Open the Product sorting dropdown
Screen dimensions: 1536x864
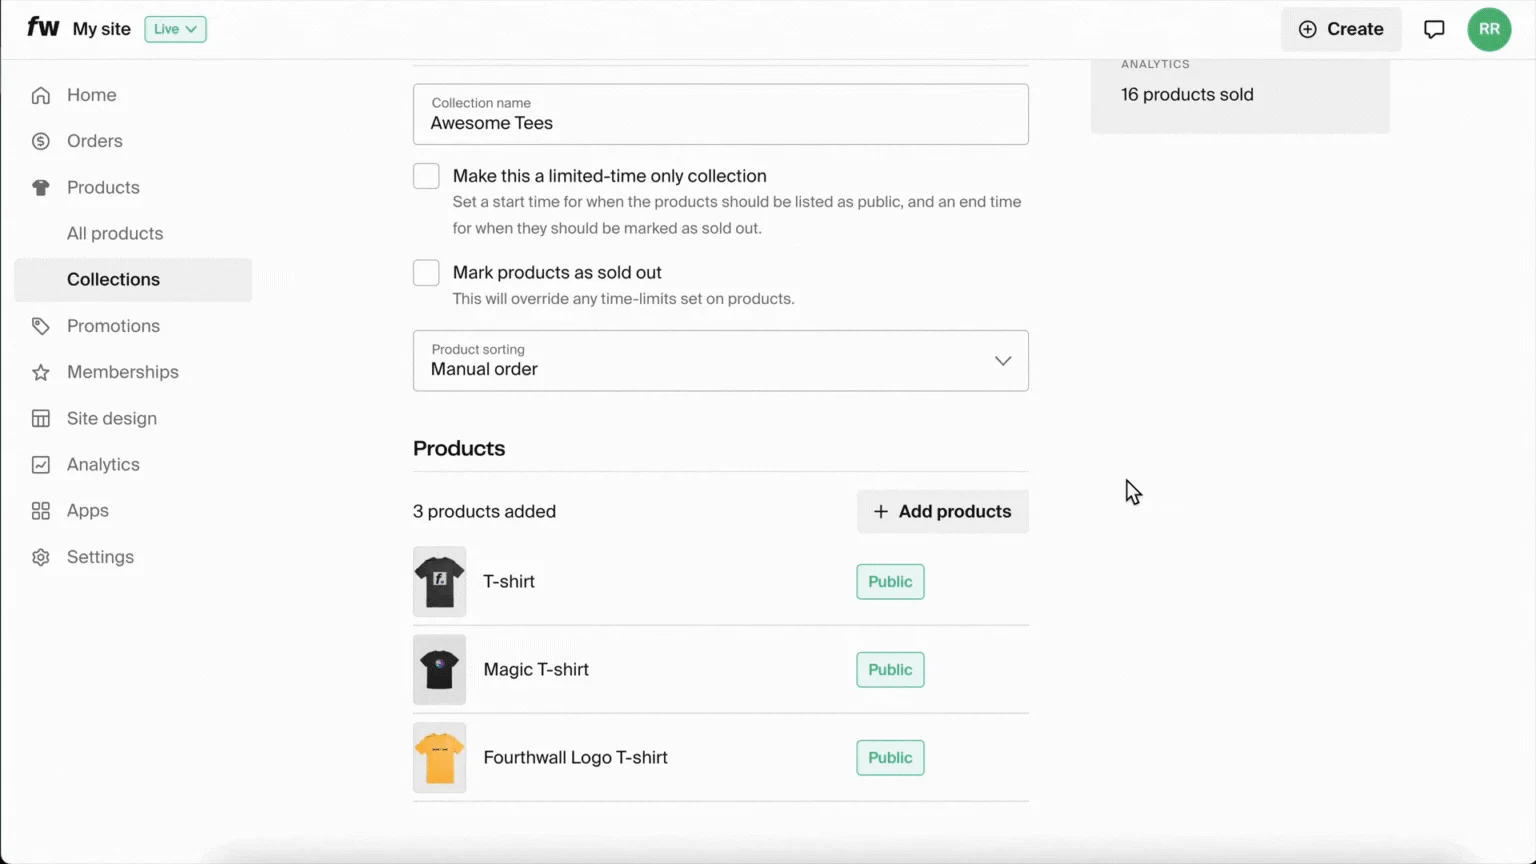(x=720, y=361)
